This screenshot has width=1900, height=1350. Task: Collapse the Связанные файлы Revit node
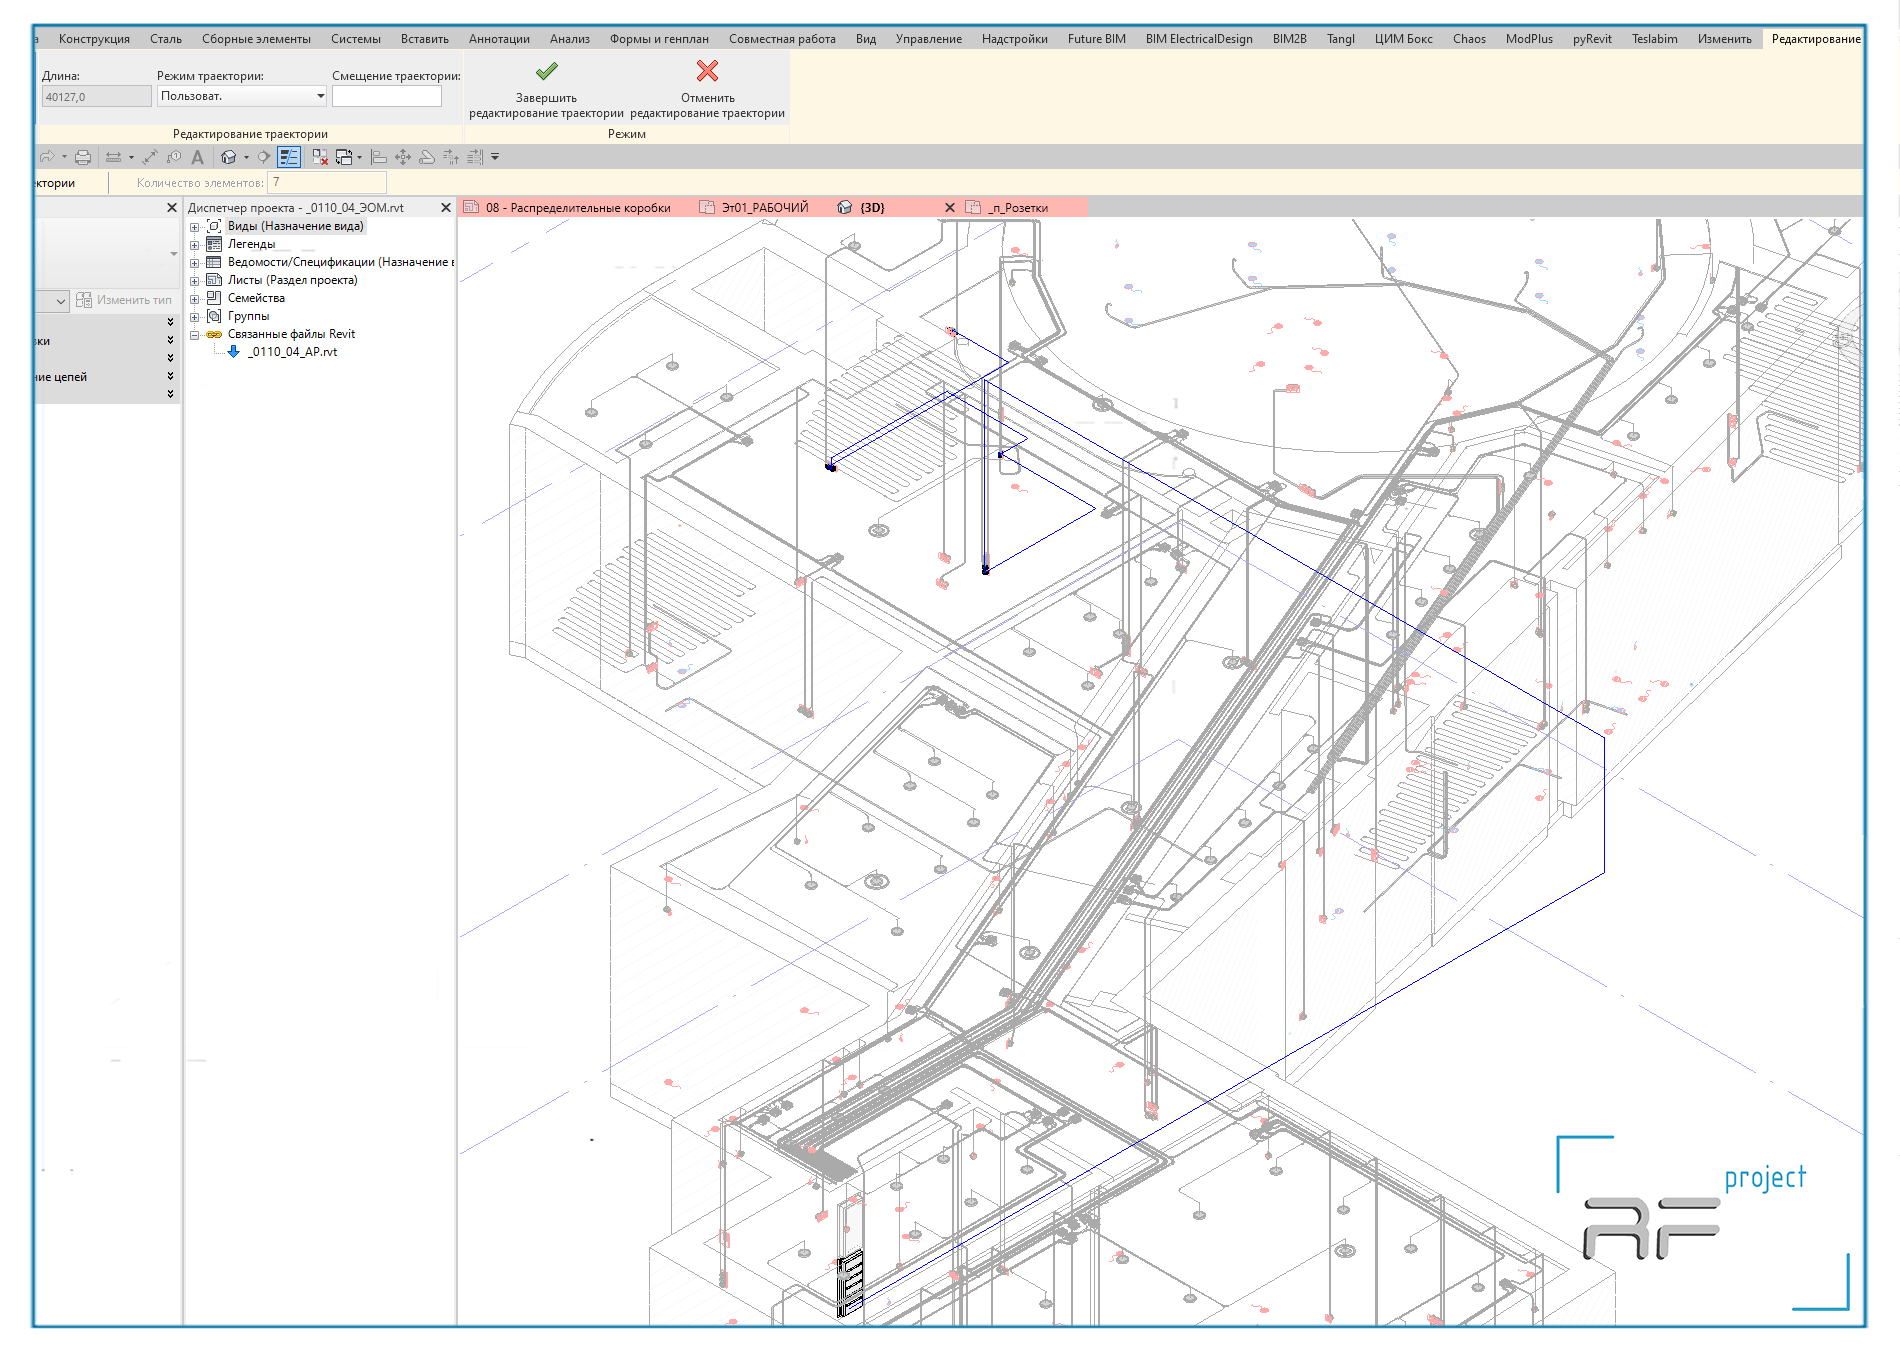(195, 335)
